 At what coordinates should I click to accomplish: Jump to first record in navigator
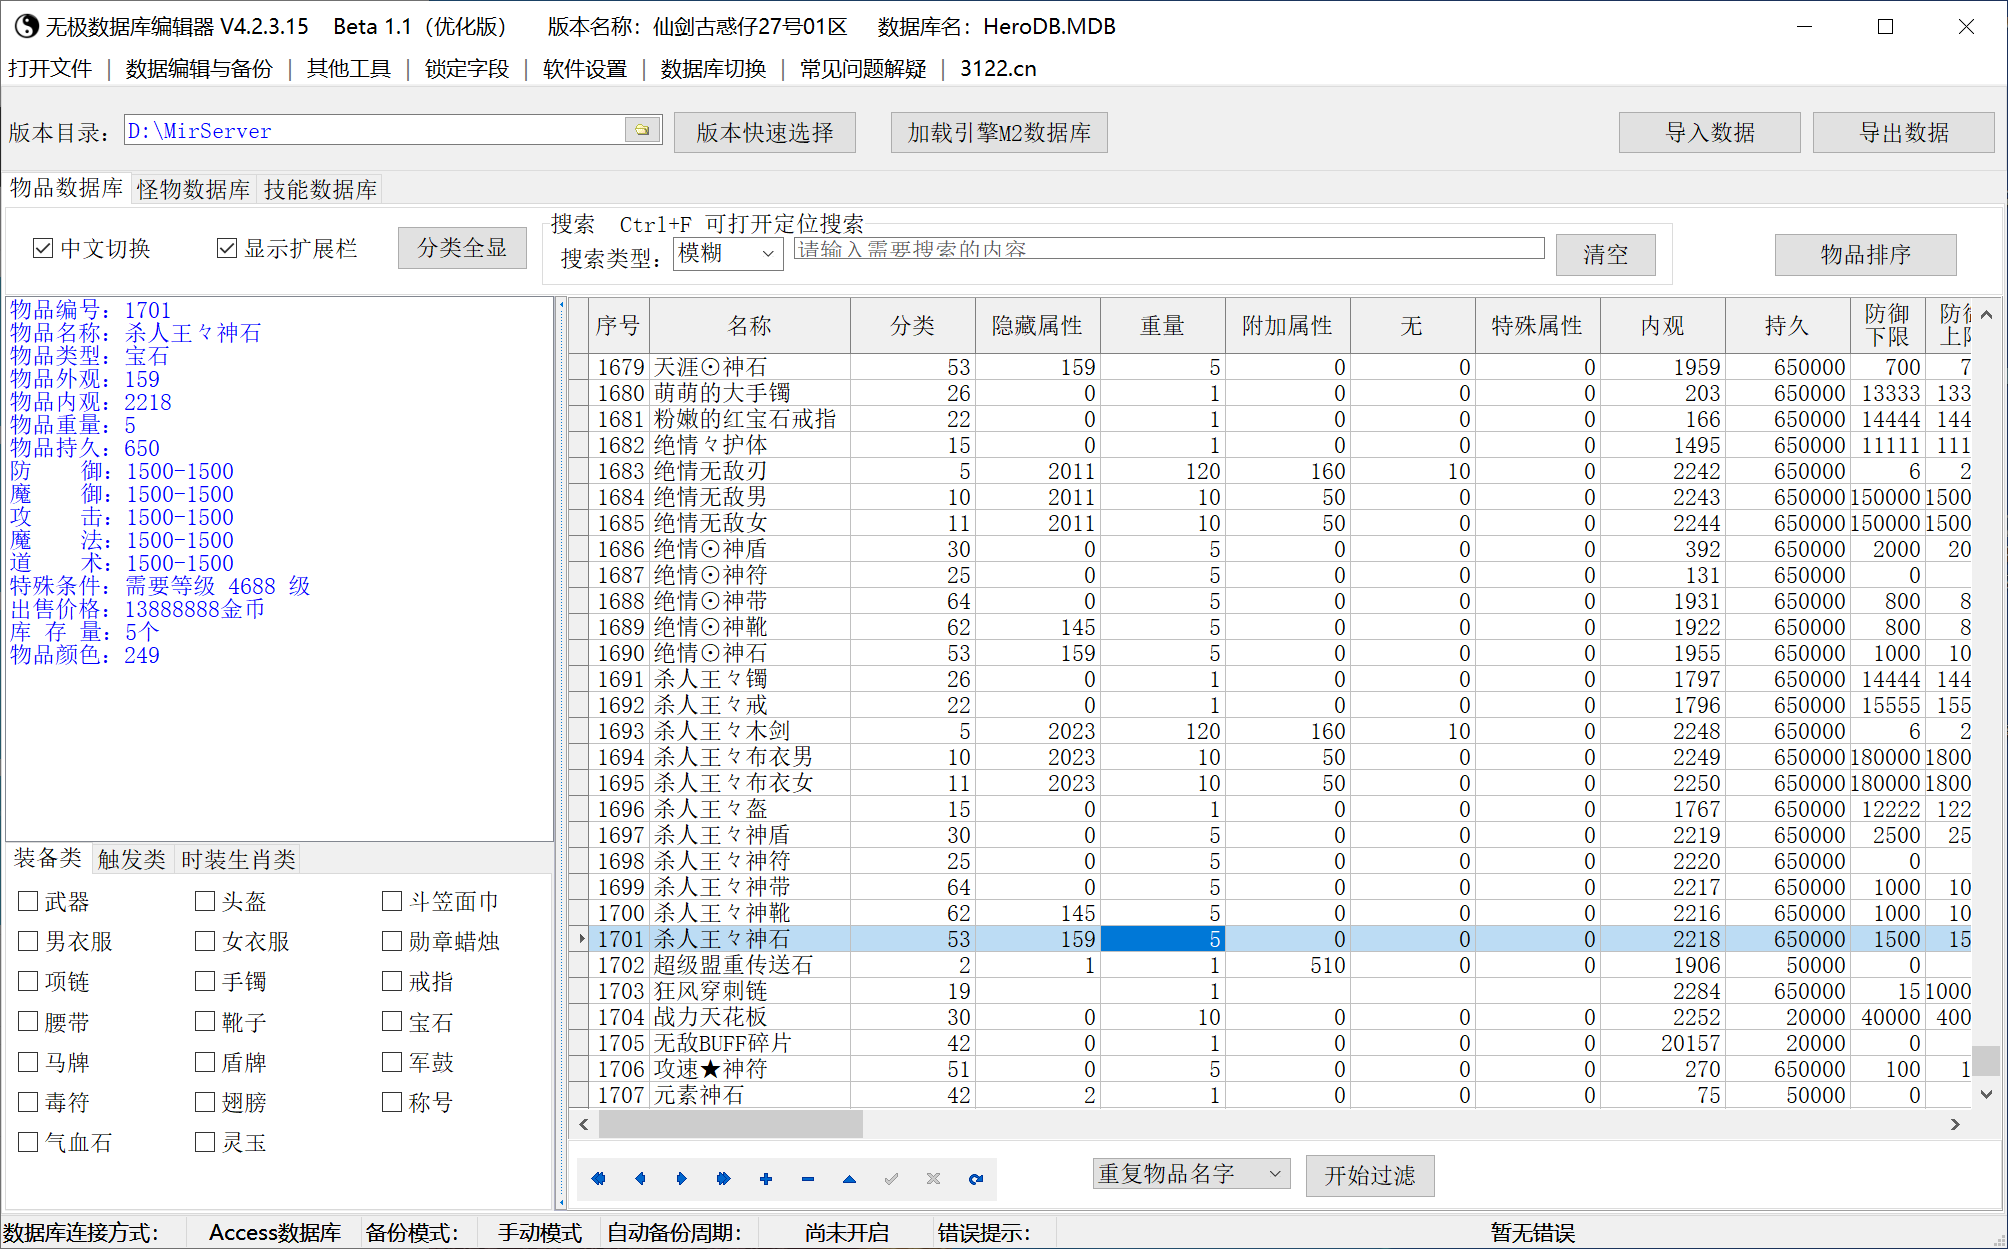[x=598, y=1179]
